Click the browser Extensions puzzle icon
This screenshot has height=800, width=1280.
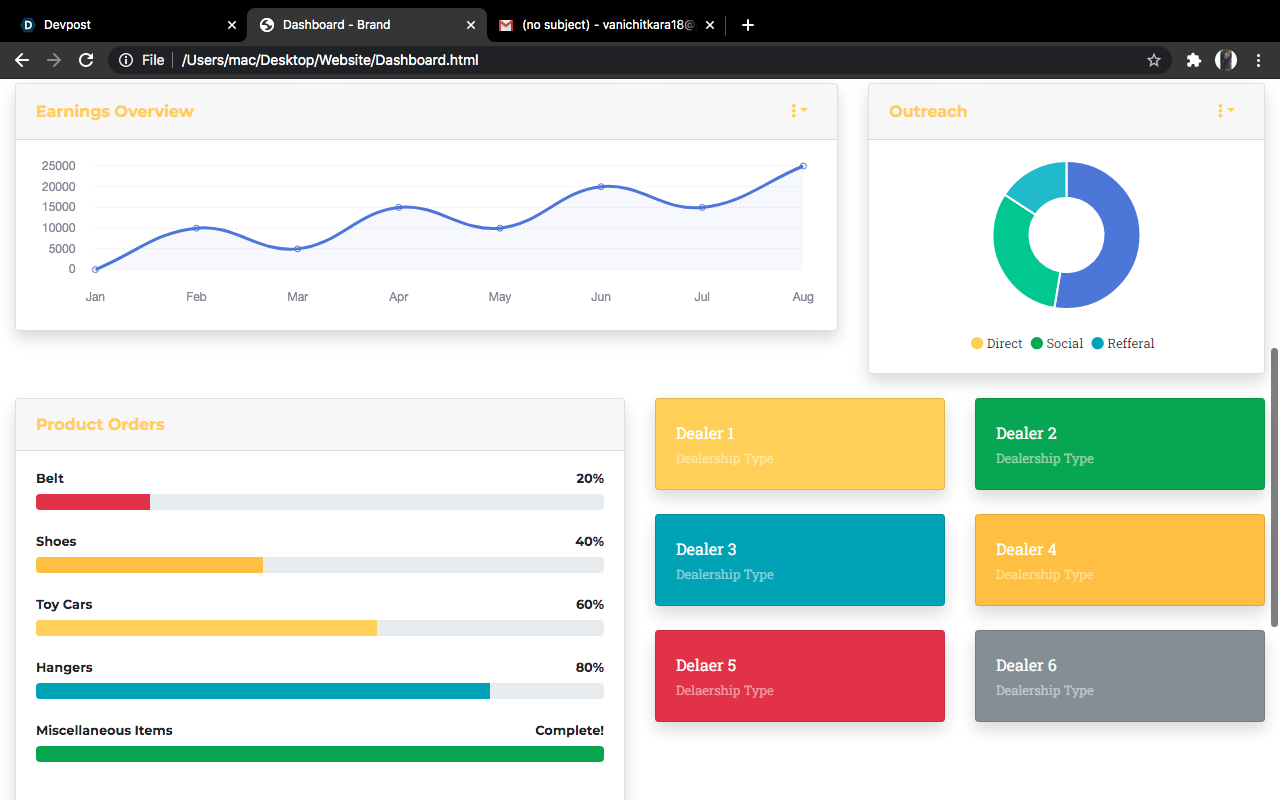1193,59
